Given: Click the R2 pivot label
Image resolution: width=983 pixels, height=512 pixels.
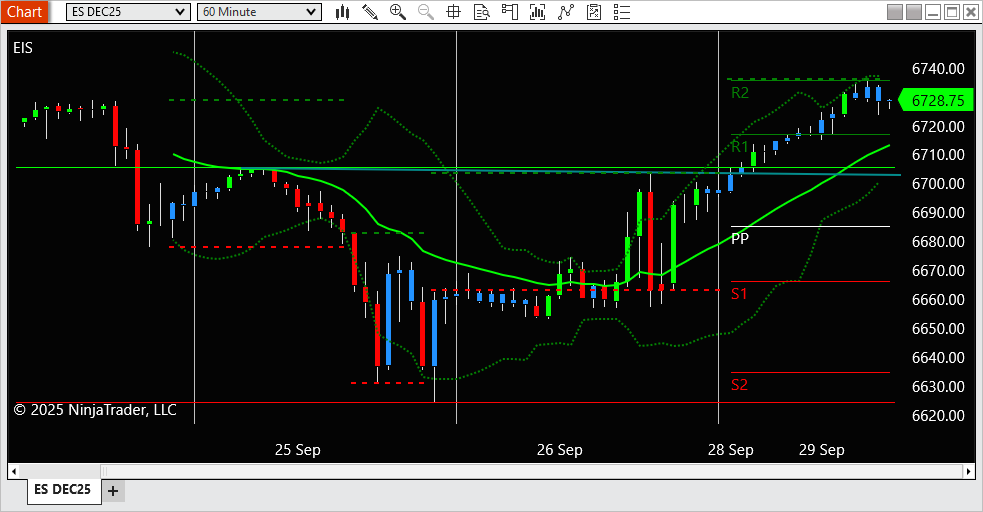Looking at the screenshot, I should pos(740,93).
